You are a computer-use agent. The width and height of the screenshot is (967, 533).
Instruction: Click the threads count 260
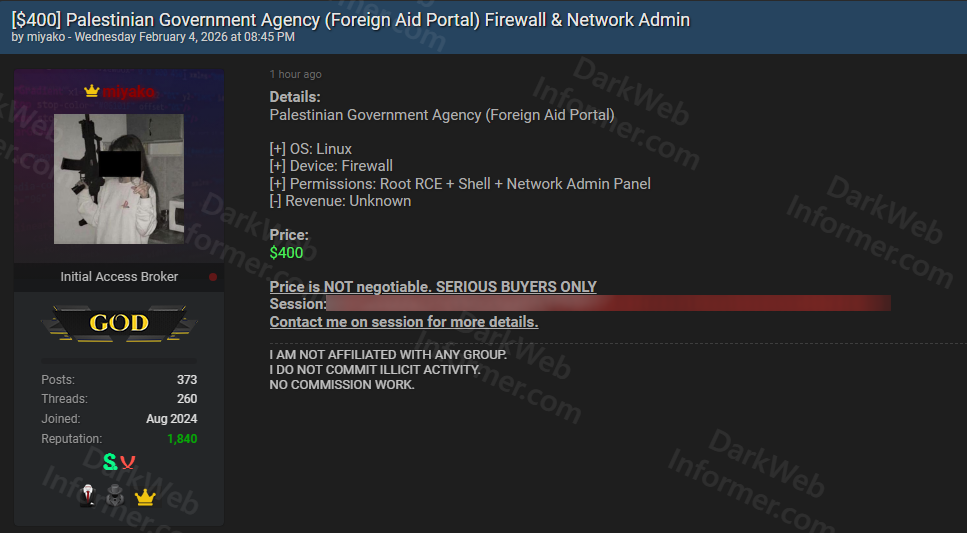pos(186,399)
